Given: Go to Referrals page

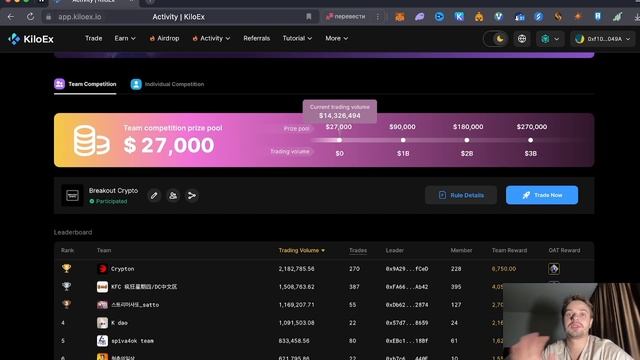Looking at the screenshot, I should [256, 38].
